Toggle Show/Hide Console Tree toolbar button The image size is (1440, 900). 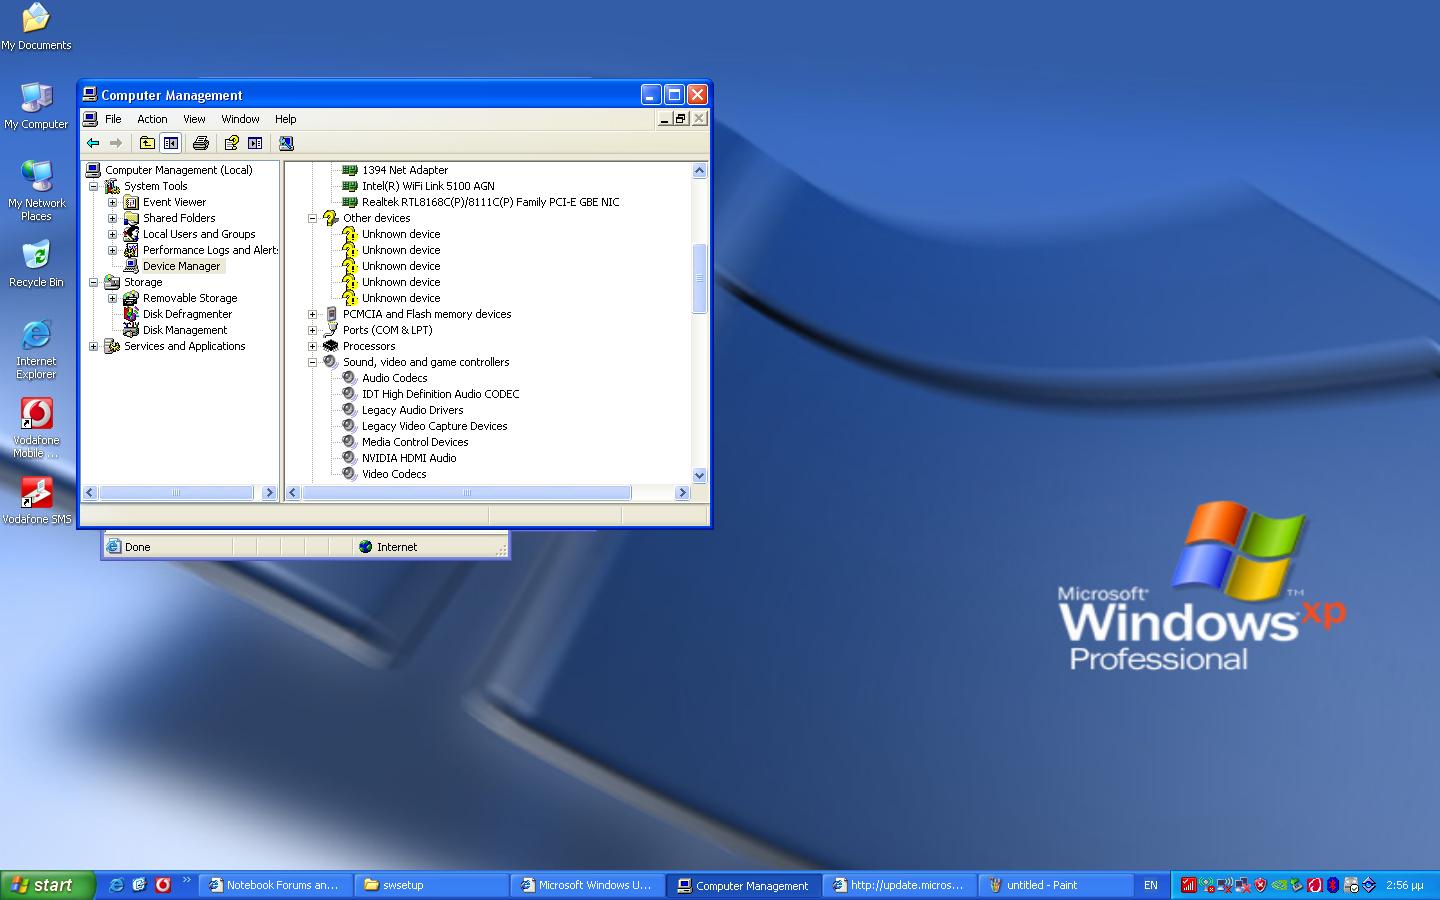point(171,143)
